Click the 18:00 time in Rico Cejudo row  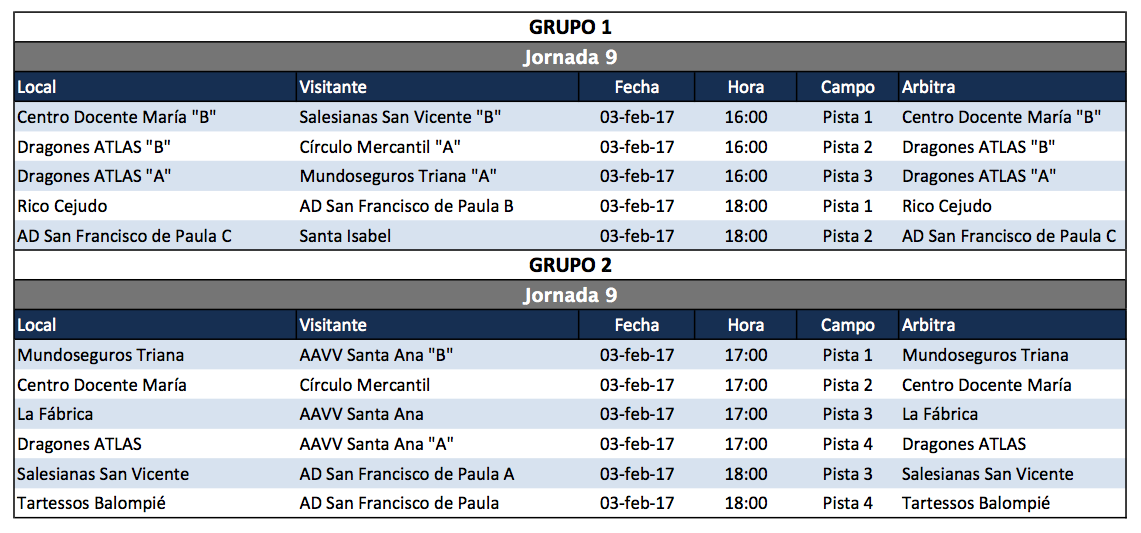point(746,206)
